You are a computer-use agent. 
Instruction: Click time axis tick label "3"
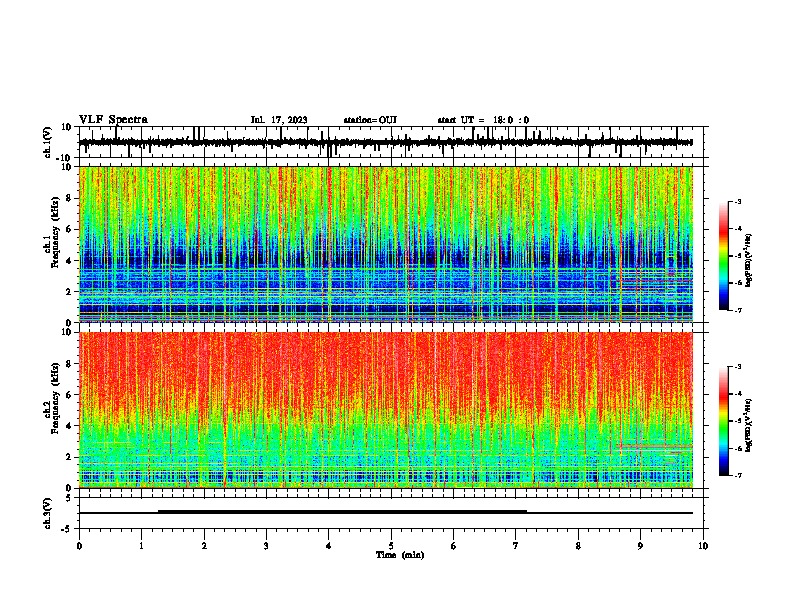(266, 546)
